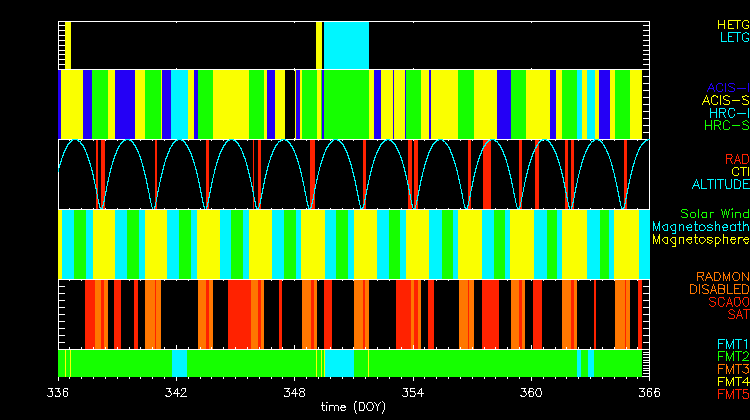Click the HETG legend label
750x420 pixels.
pos(731,24)
